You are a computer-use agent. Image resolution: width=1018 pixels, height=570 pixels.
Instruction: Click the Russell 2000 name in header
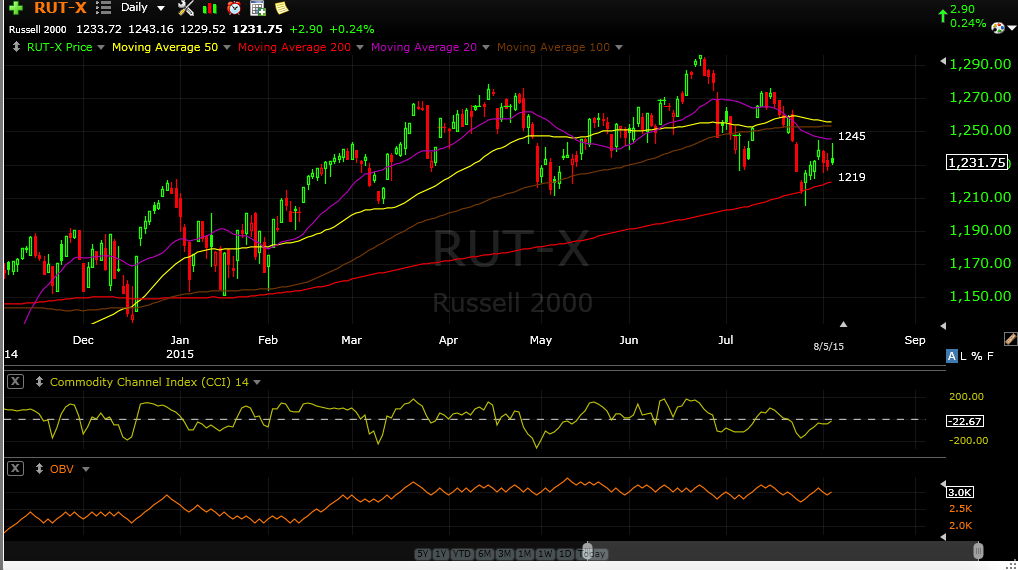pos(38,29)
